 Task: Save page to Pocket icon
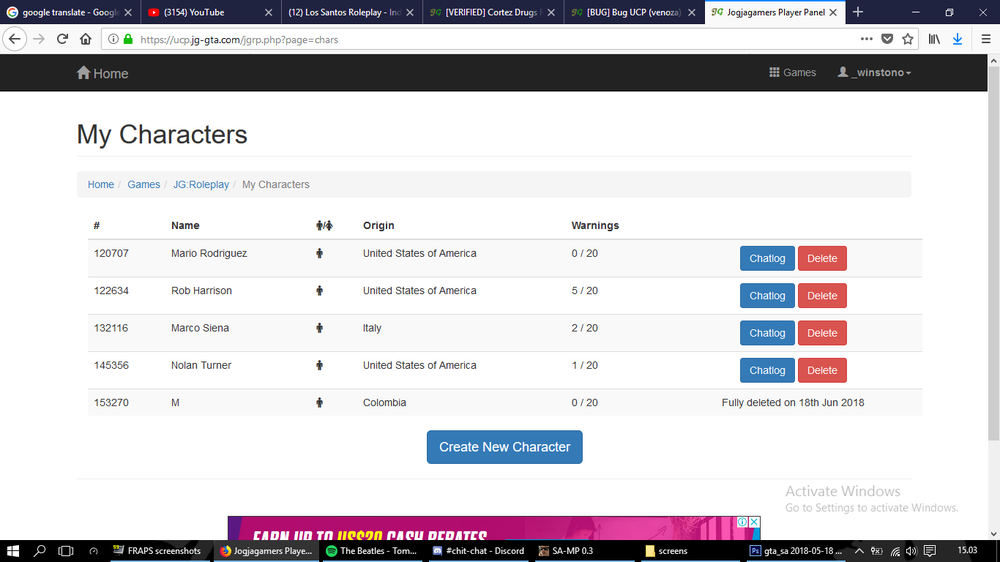887,39
